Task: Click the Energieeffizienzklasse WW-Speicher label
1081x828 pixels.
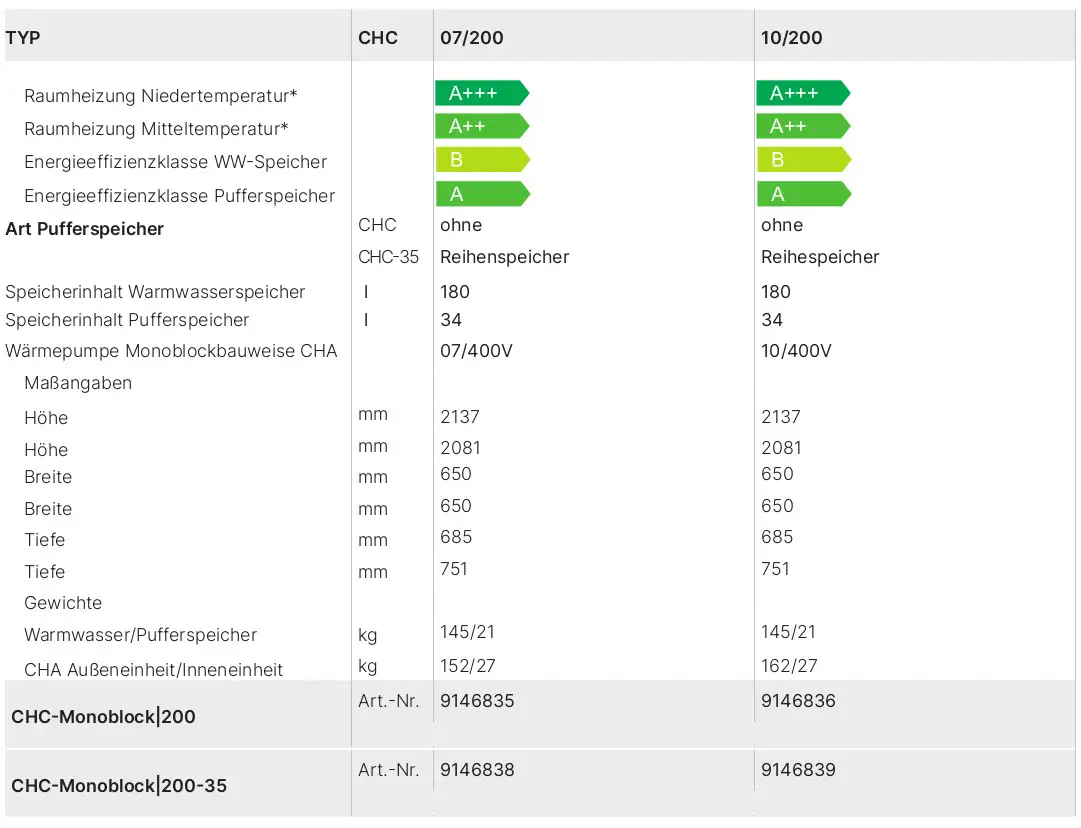Action: coord(176,162)
